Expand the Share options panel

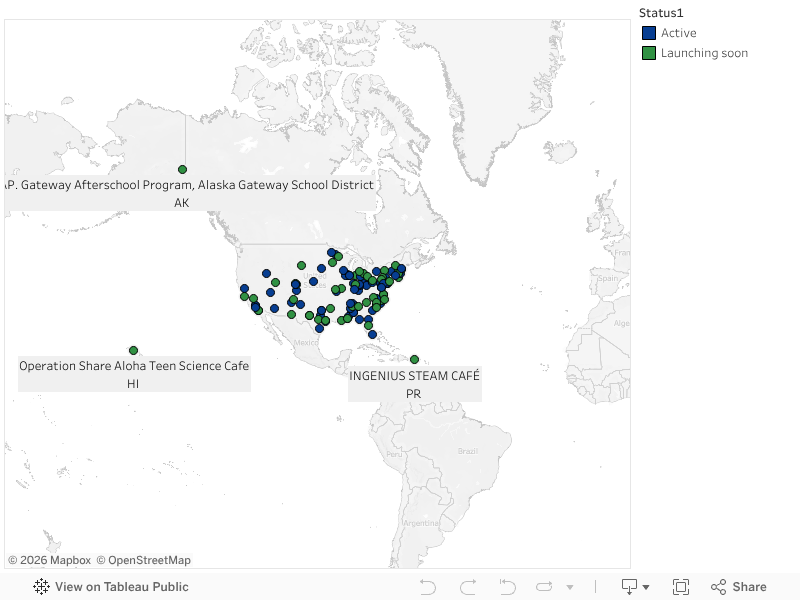point(746,587)
